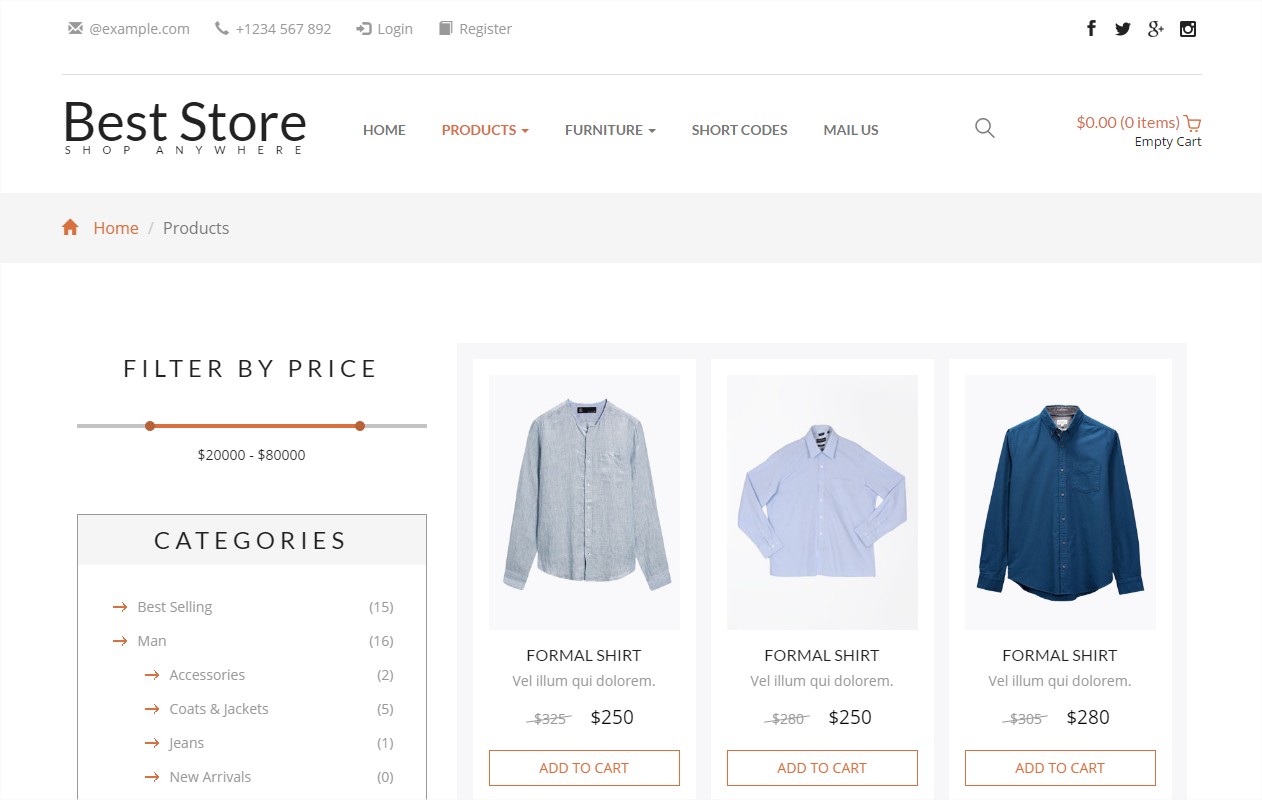Click the breadcrumb home icon
The image size is (1262, 800).
coord(70,227)
